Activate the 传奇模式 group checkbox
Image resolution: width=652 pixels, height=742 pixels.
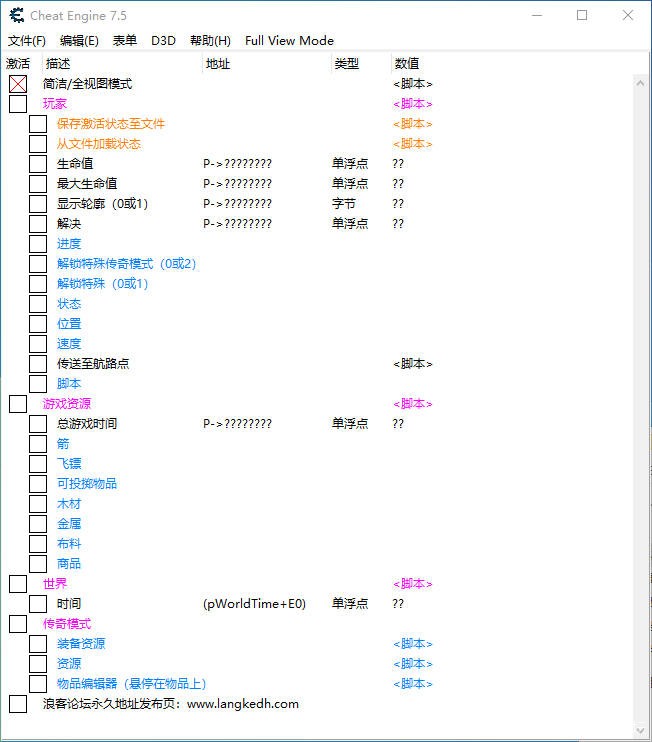click(18, 624)
